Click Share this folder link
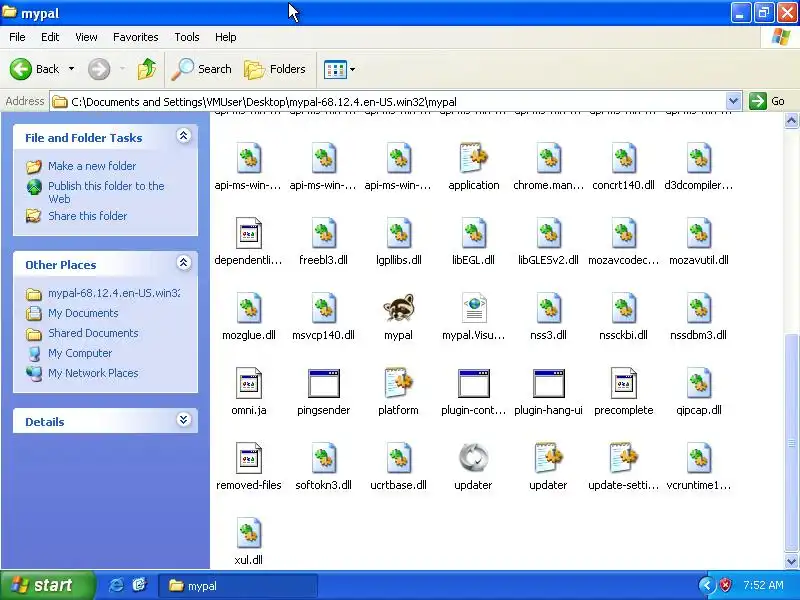800x600 pixels. pos(87,216)
